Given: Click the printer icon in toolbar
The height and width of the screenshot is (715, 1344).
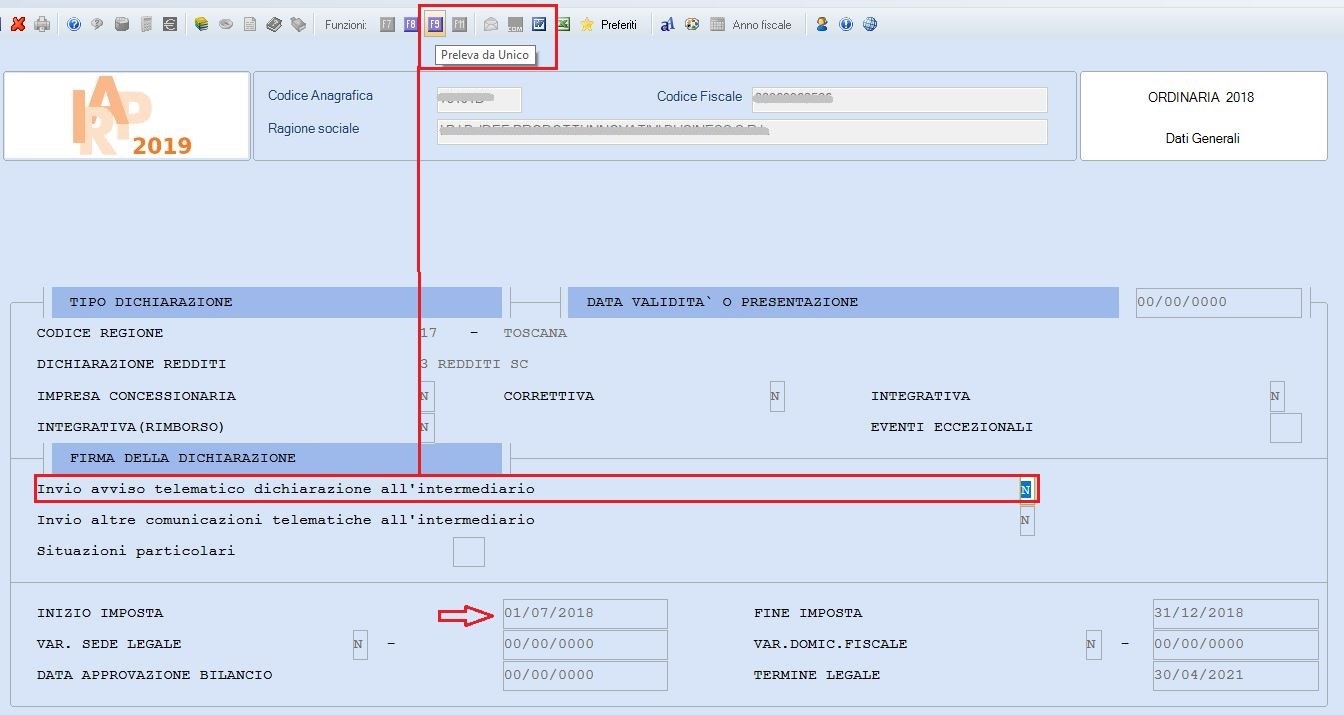Looking at the screenshot, I should (42, 24).
